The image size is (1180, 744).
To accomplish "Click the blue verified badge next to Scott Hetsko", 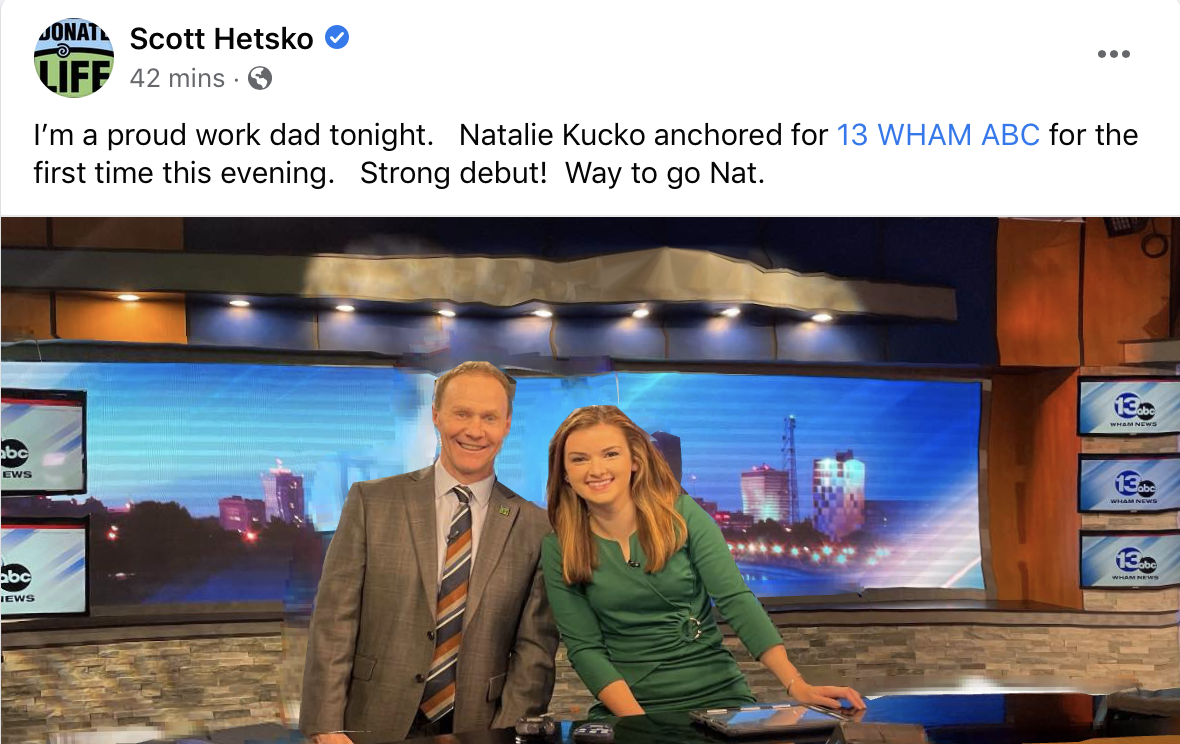I will (x=336, y=37).
